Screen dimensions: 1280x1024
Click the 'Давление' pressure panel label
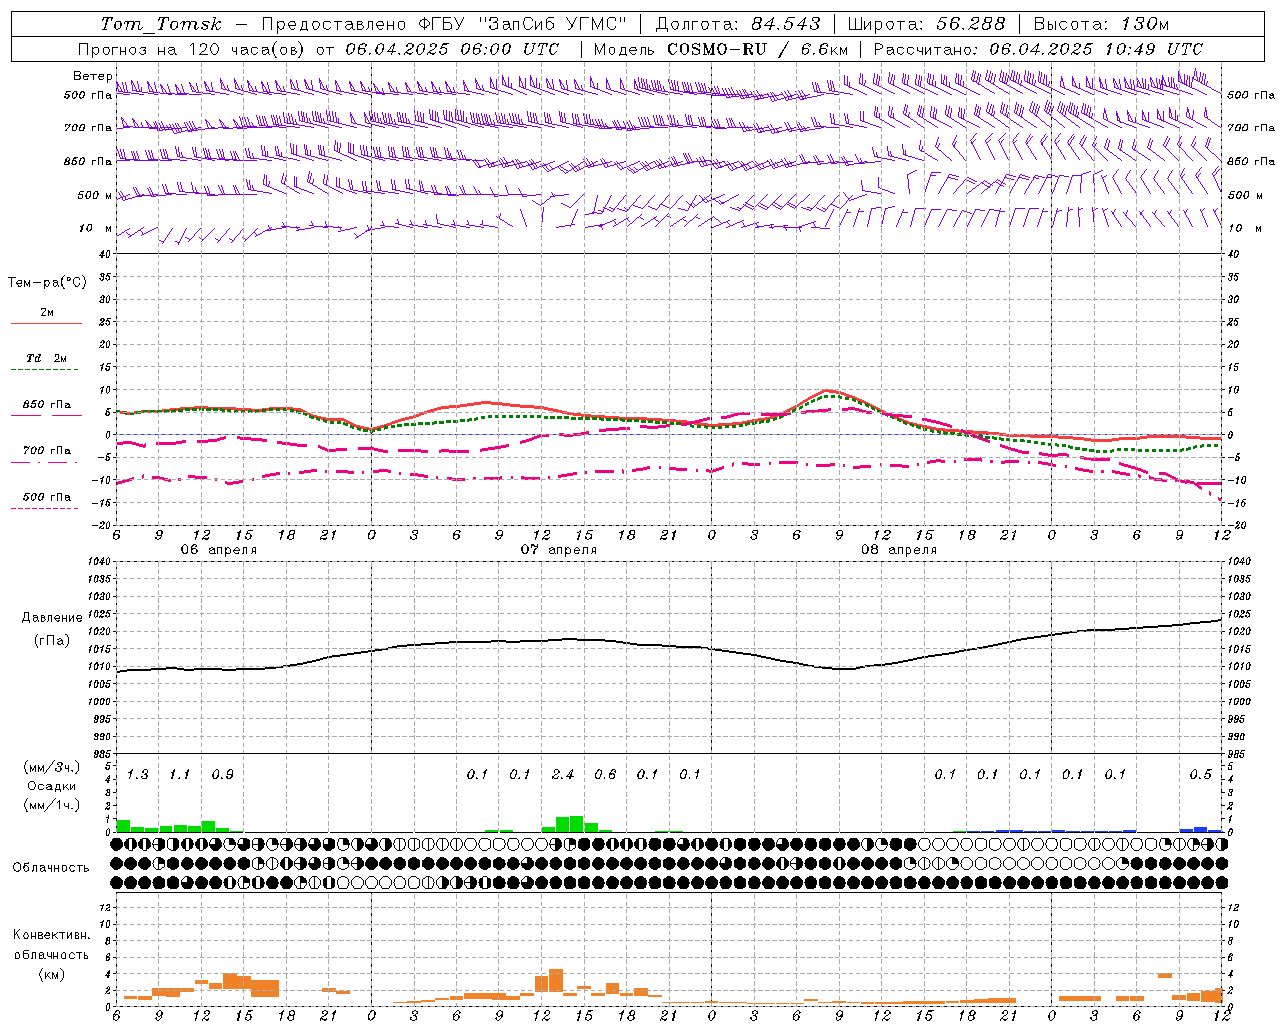(52, 618)
